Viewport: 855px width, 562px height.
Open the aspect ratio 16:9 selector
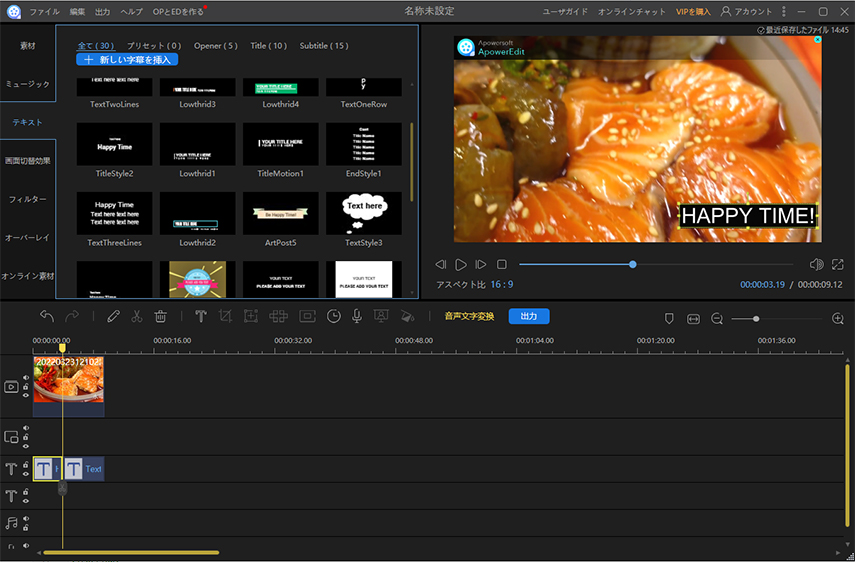[x=501, y=285]
